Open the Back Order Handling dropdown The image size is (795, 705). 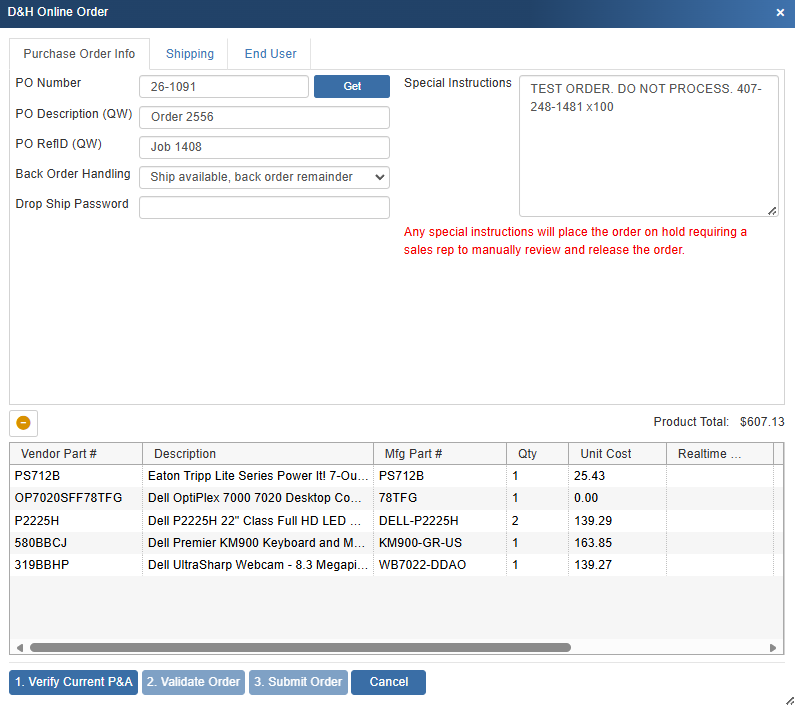(x=264, y=177)
